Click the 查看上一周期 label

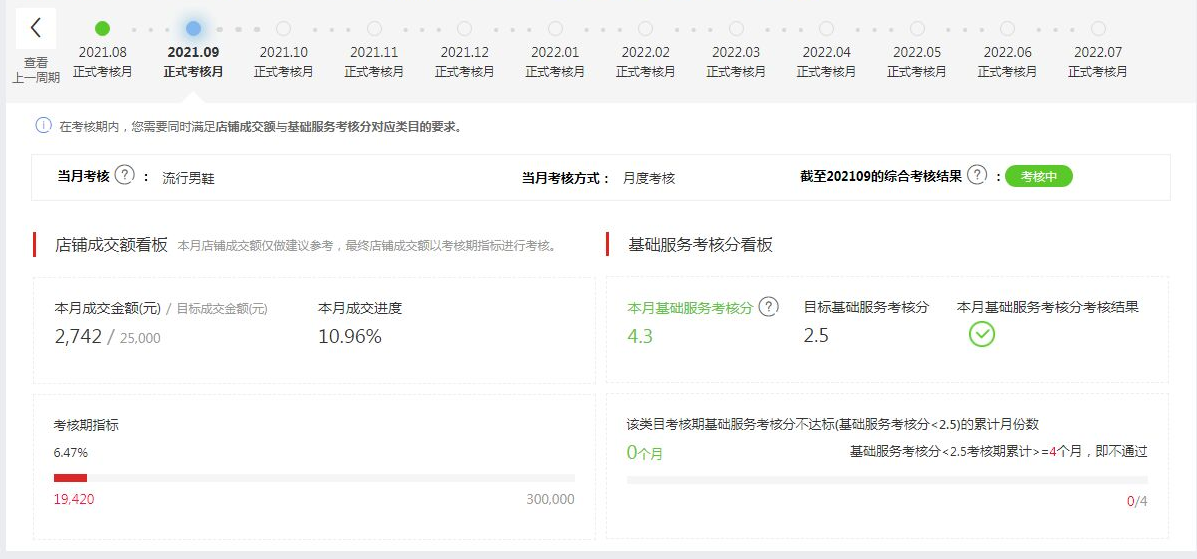point(36,70)
